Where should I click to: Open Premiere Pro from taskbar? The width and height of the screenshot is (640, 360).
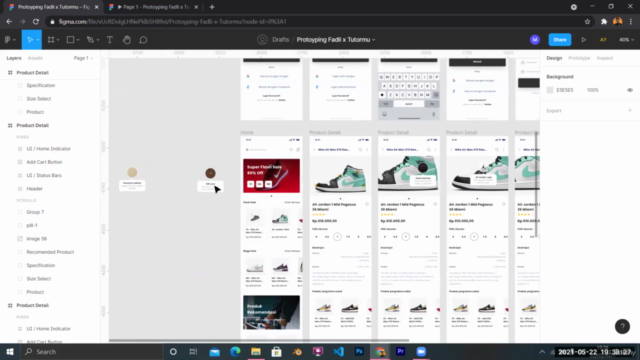click(x=400, y=351)
